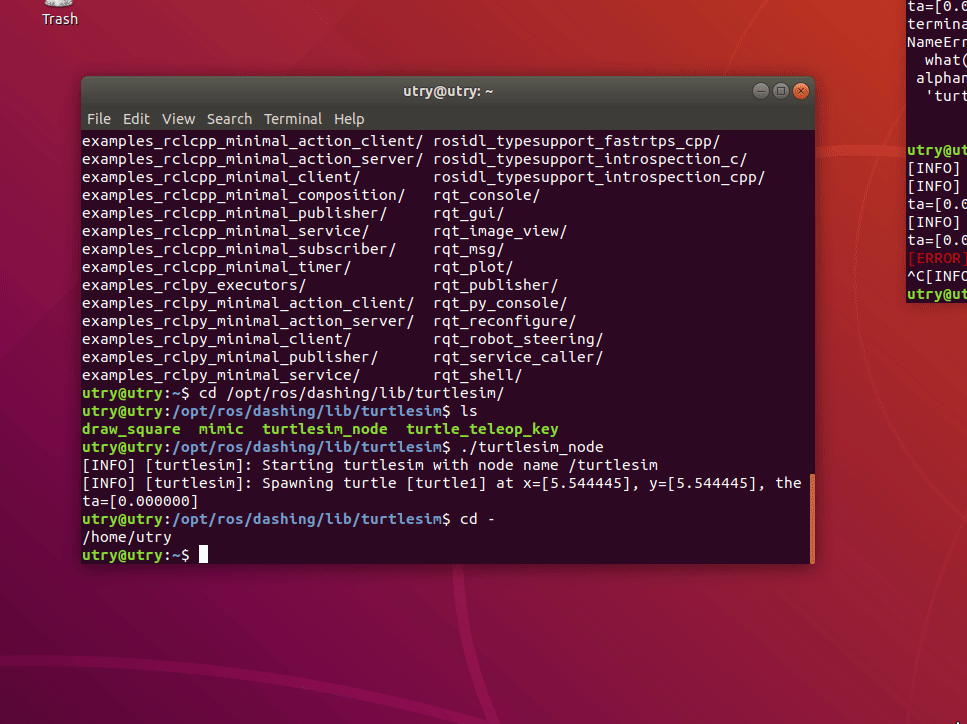Screen dimensions: 967x724
Task: Click 'examples_rclcpp_minimal_subscriber/' entry
Action: tap(239, 249)
